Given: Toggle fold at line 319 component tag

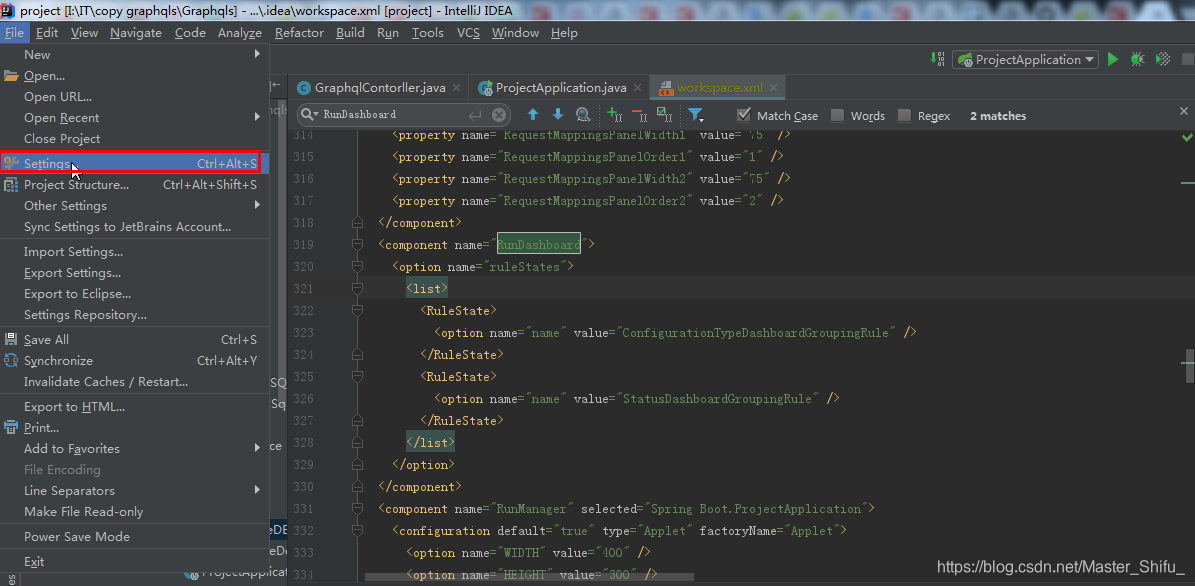Looking at the screenshot, I should pos(357,245).
